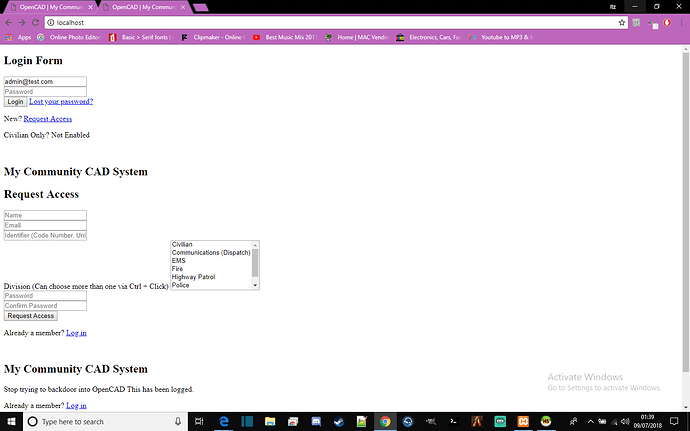Screen dimensions: 690x431
Task: Click the page vertical scrollbar
Action: 686,211
